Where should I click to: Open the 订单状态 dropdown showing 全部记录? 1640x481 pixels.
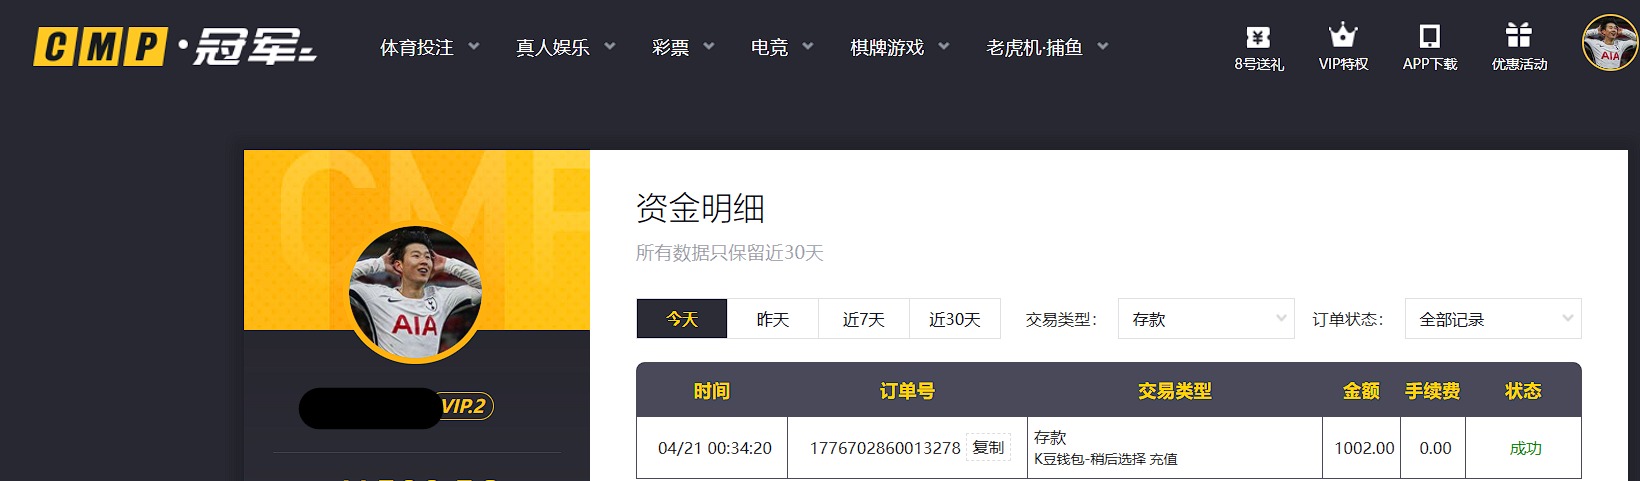1493,319
